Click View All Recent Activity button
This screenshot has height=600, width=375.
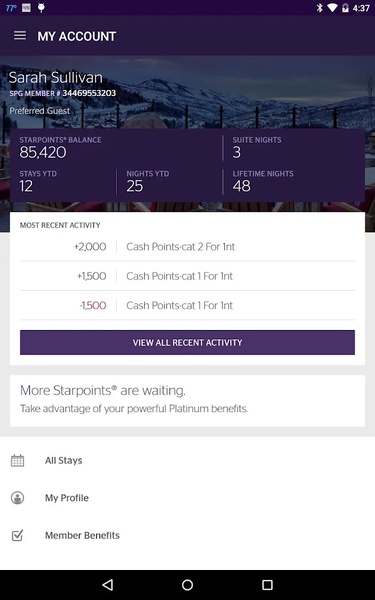(x=188, y=342)
